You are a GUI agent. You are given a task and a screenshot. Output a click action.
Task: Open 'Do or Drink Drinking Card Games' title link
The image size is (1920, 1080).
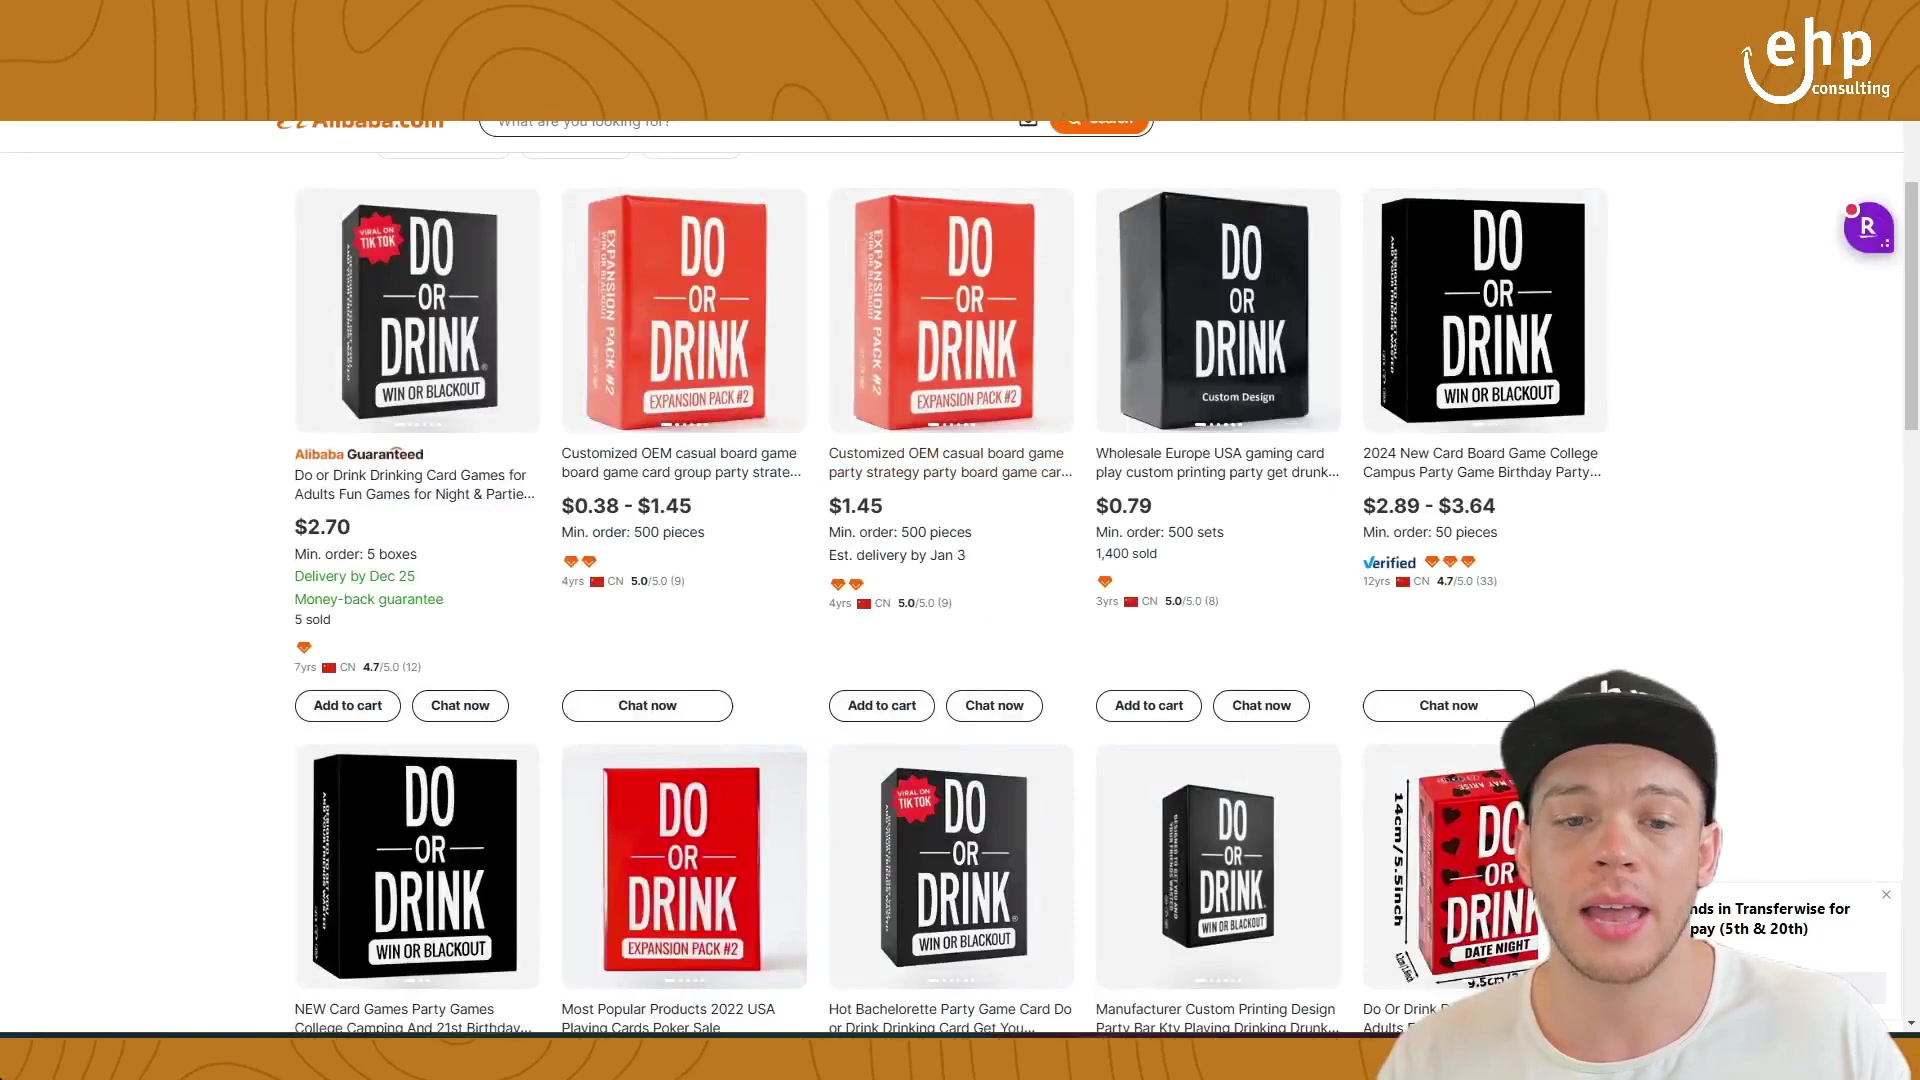(x=414, y=485)
